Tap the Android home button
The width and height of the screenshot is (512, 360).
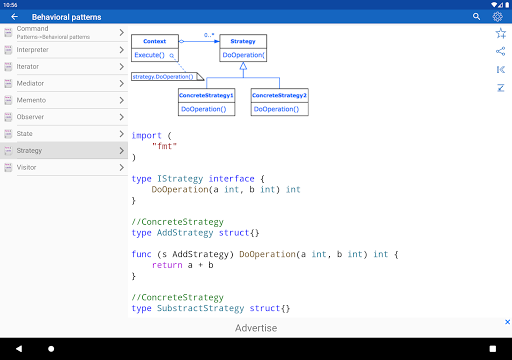click(51, 349)
